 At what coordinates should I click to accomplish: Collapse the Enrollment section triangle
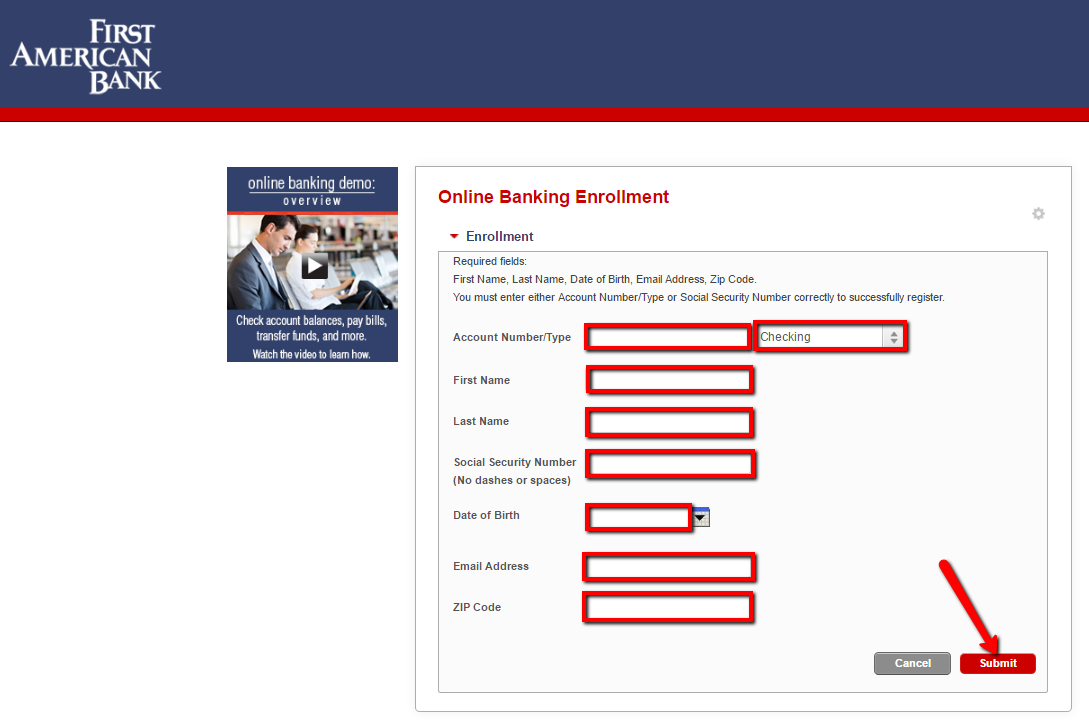(x=454, y=237)
